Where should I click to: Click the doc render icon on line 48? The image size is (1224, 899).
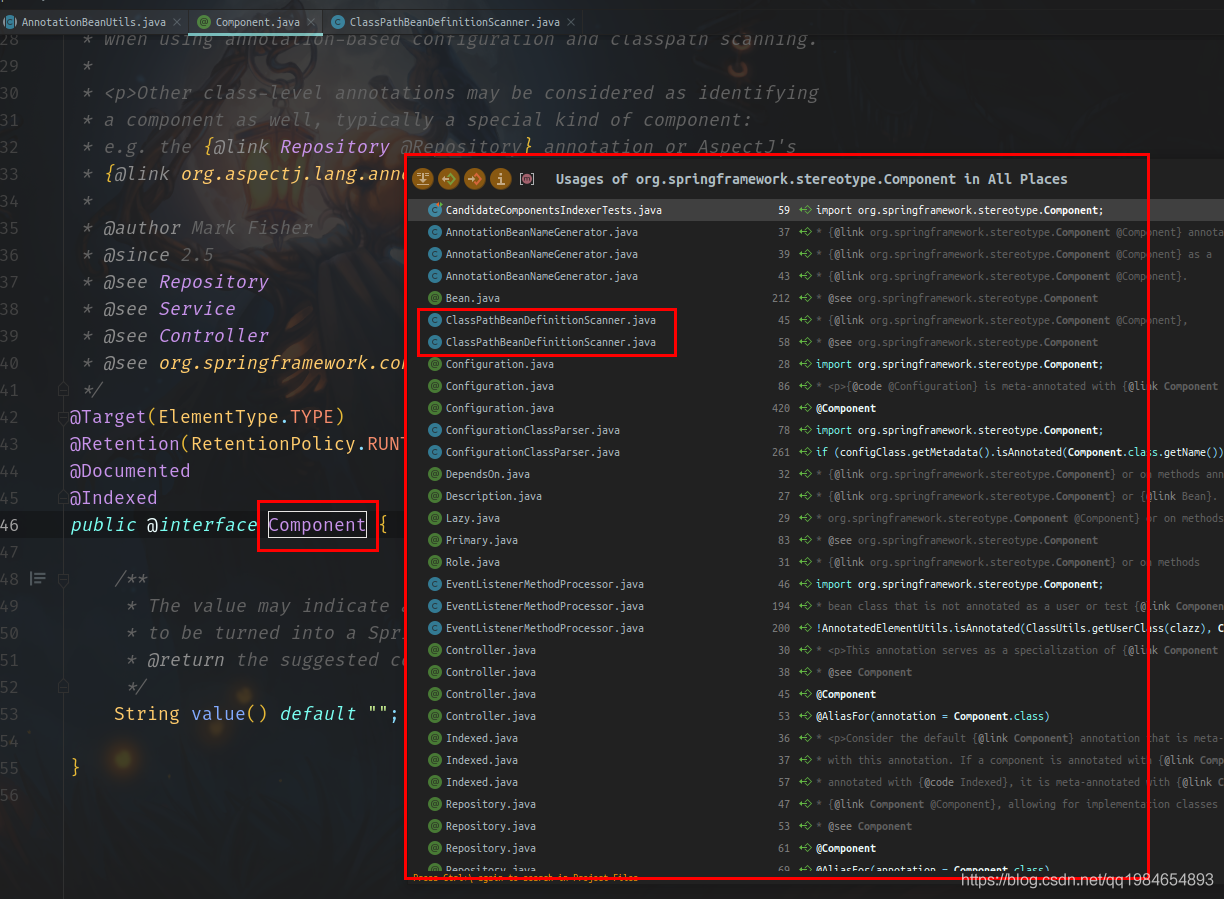pyautogui.click(x=38, y=578)
